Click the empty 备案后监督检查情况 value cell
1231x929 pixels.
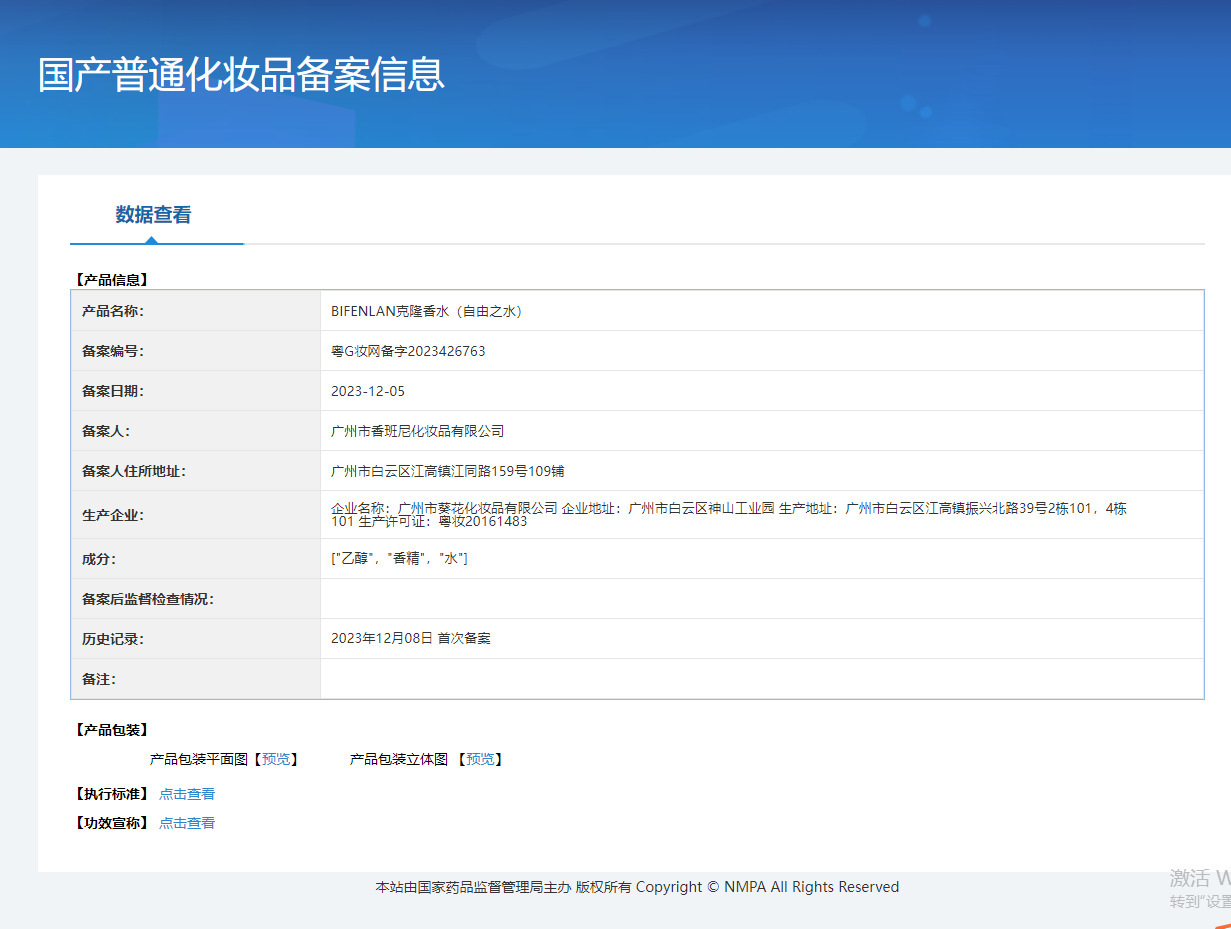(760, 599)
